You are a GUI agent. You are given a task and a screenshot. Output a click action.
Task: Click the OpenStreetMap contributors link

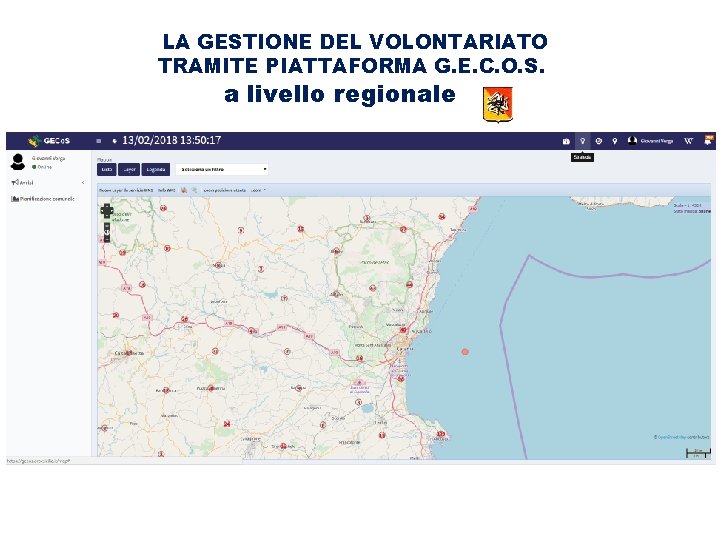(681, 437)
